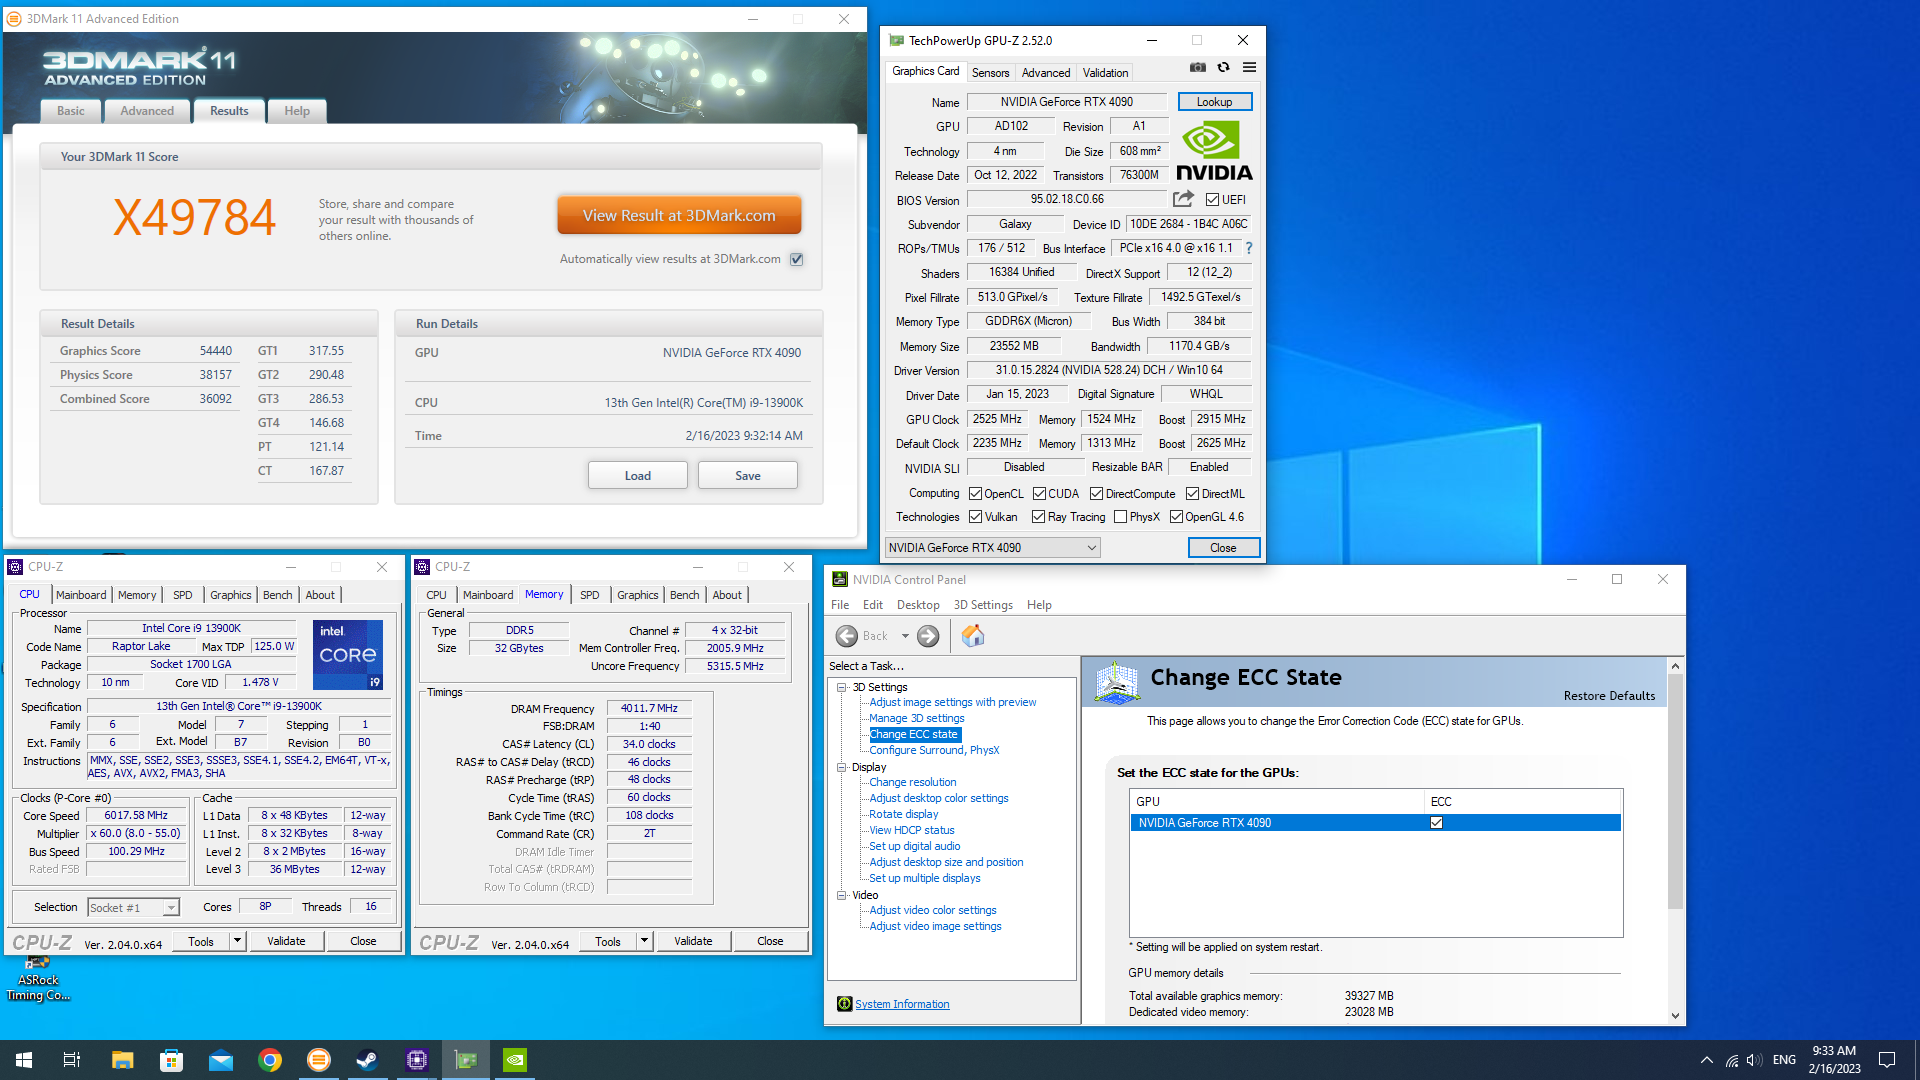Open the 3D Settings menu in NVIDIA Control Panel
This screenshot has height=1080, width=1920.
pos(983,605)
